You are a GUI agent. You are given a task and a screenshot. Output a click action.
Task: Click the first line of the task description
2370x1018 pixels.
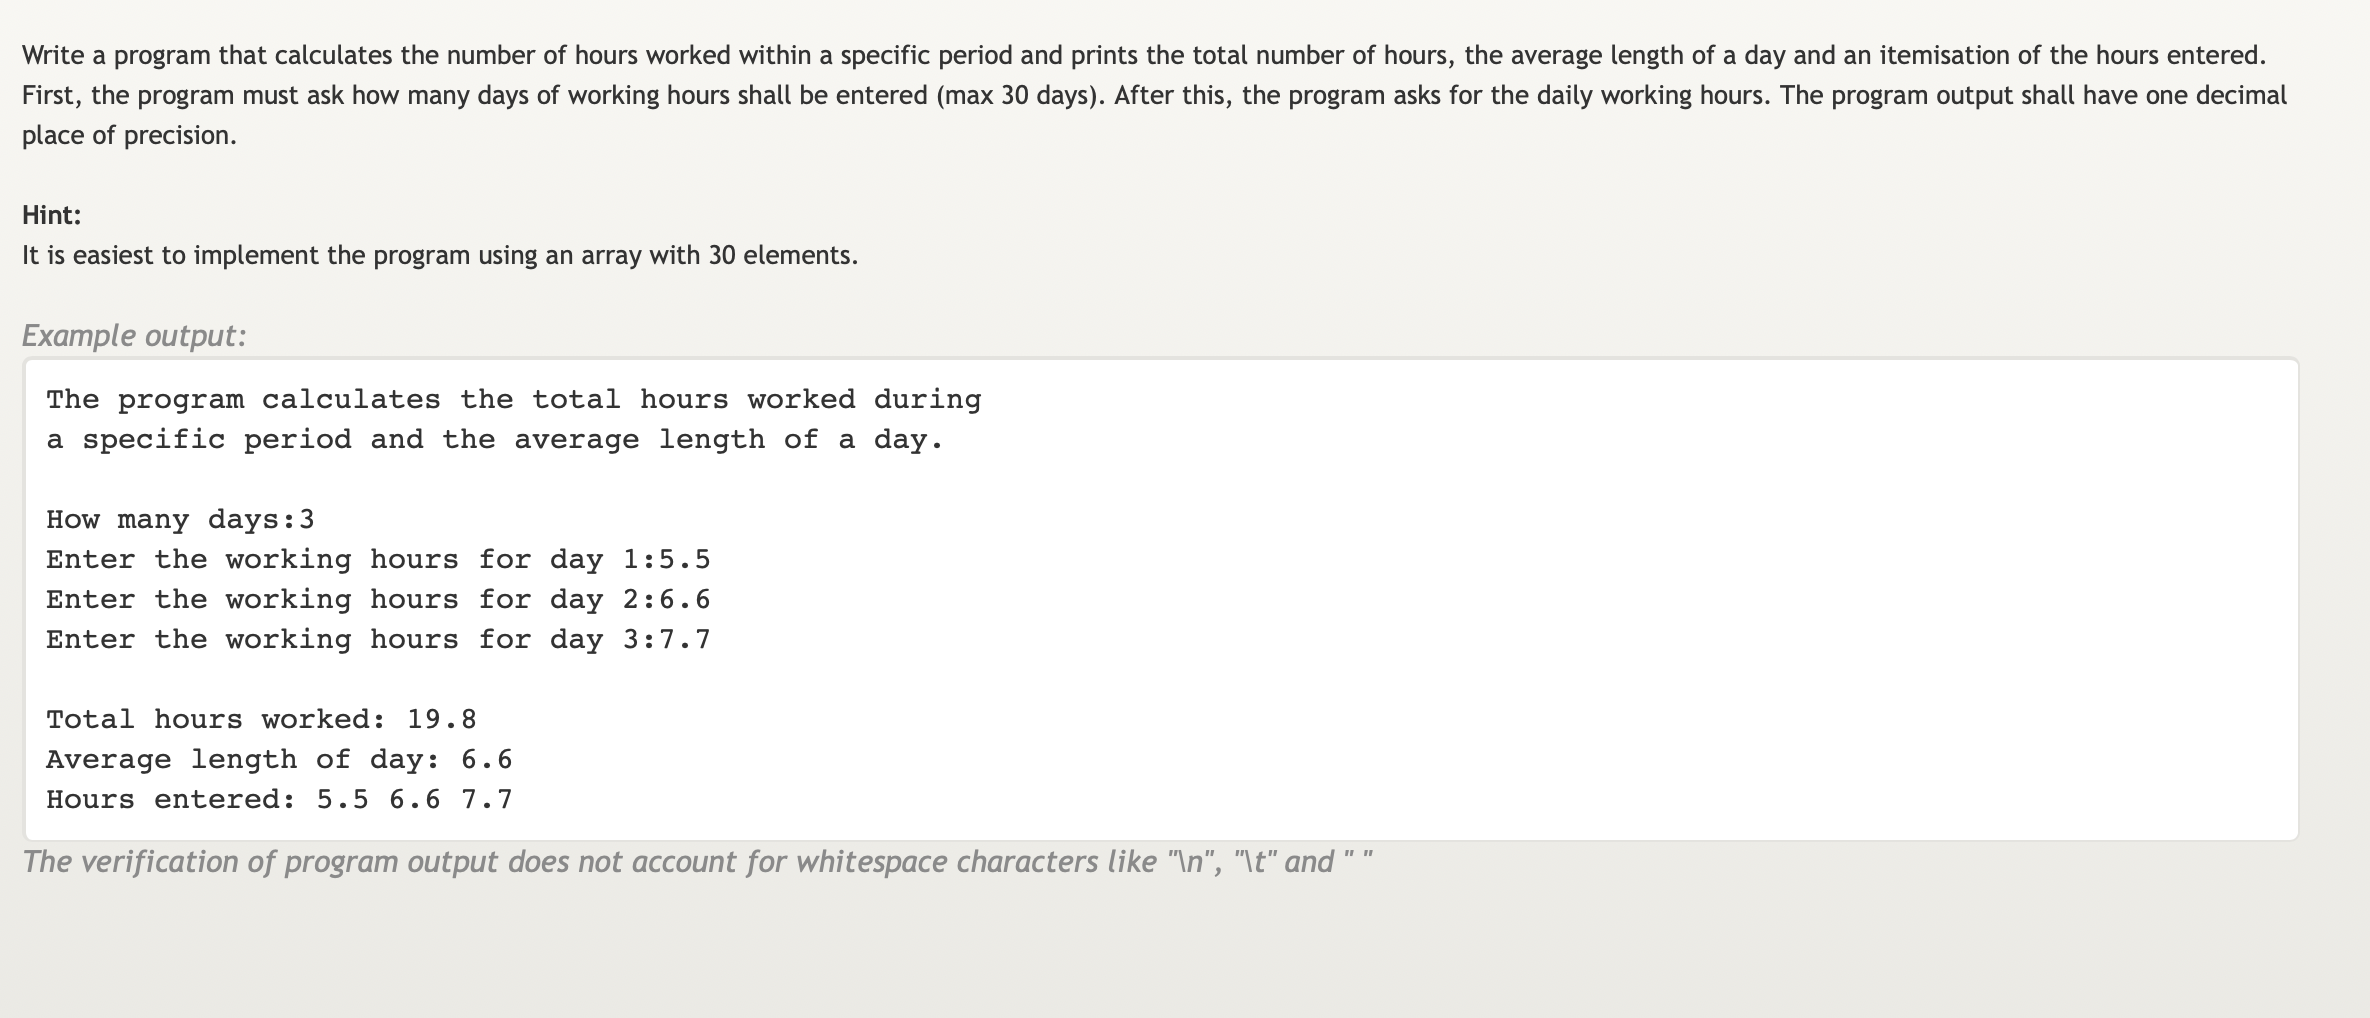coord(1144,55)
